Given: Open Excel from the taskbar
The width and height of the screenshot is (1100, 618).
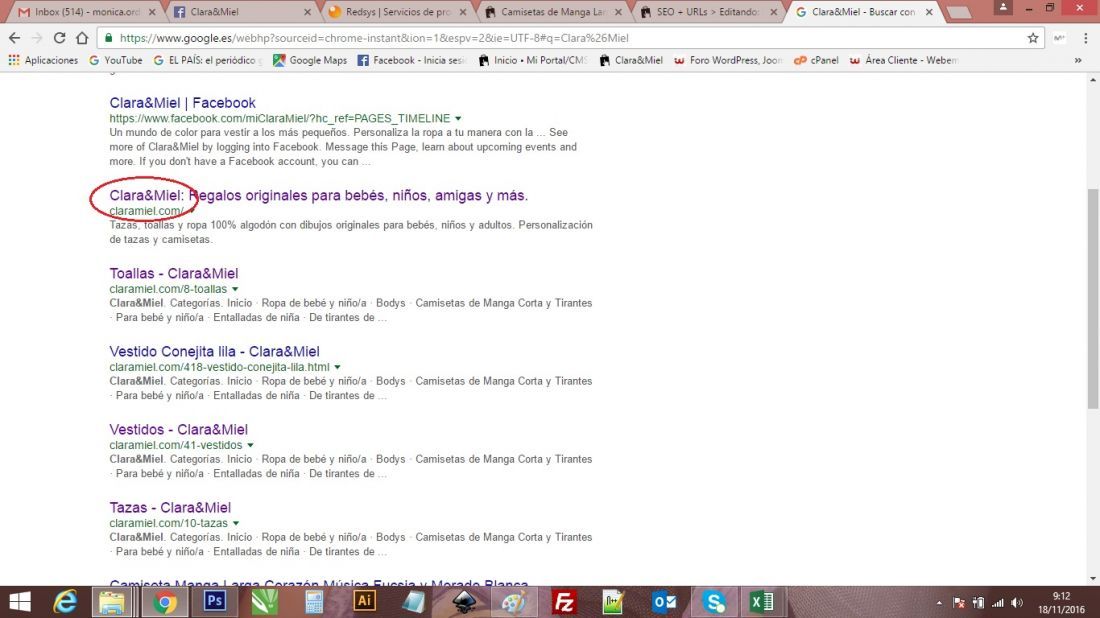Looking at the screenshot, I should (x=763, y=602).
